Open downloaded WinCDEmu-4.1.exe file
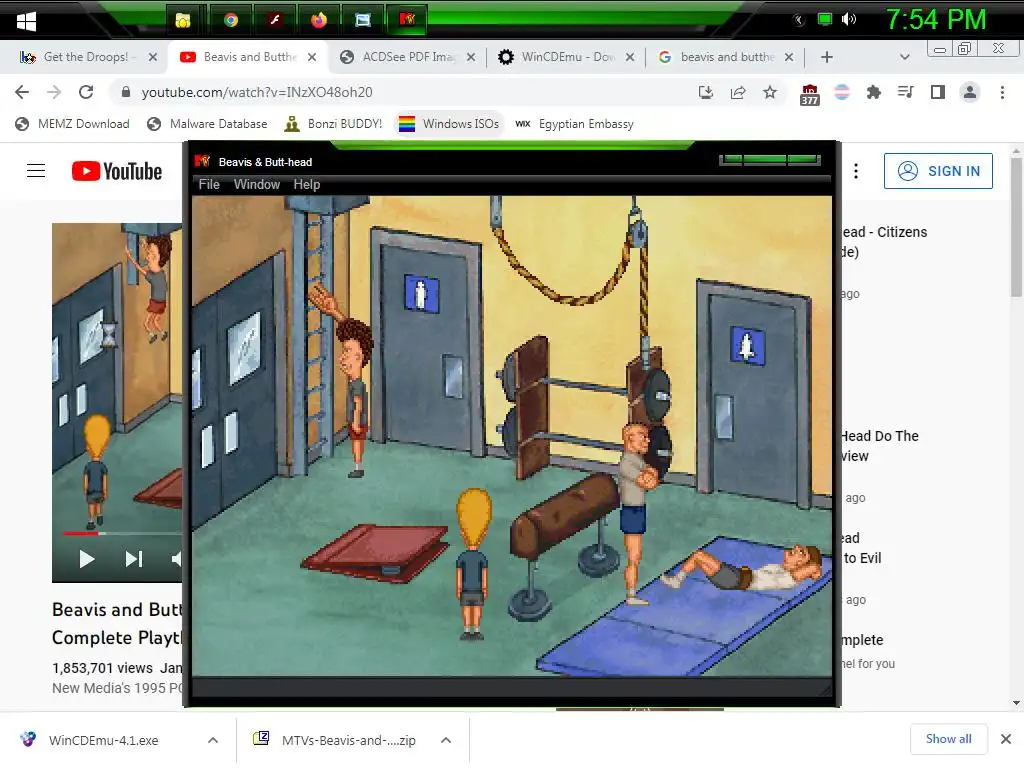The height and width of the screenshot is (768, 1024). click(x=103, y=740)
